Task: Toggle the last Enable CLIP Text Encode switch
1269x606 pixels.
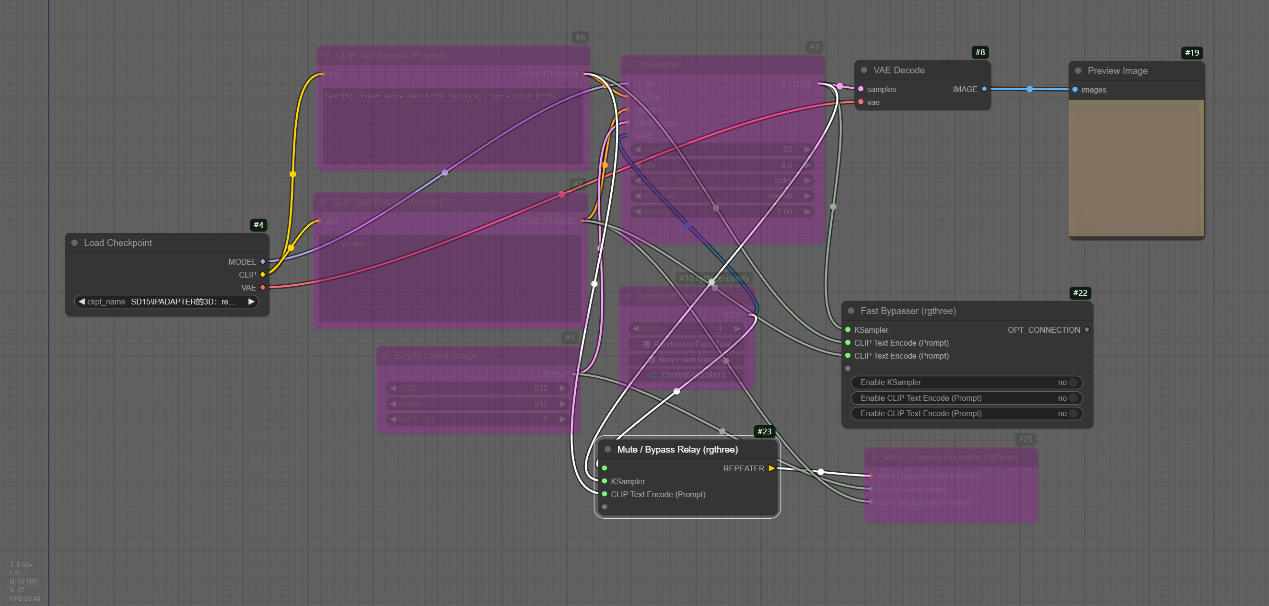Action: point(1073,413)
